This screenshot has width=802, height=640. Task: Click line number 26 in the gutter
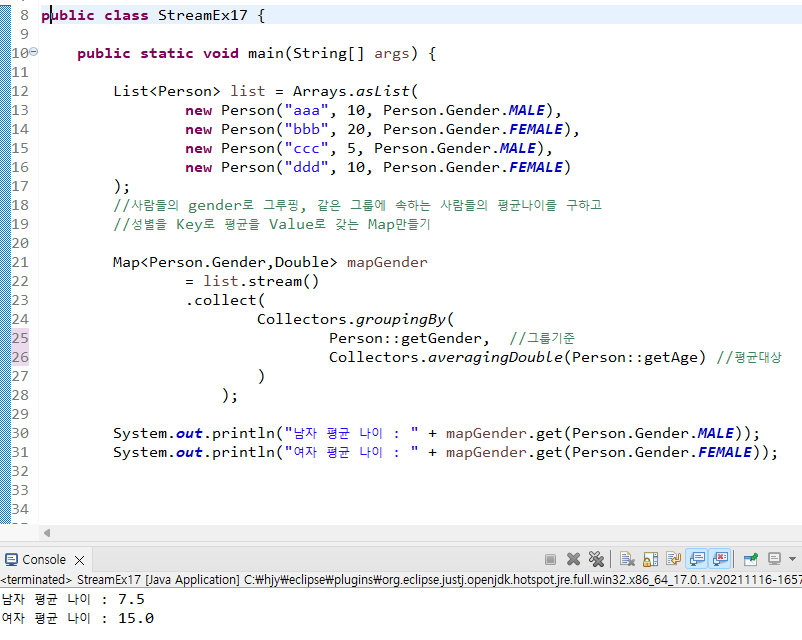pos(20,357)
